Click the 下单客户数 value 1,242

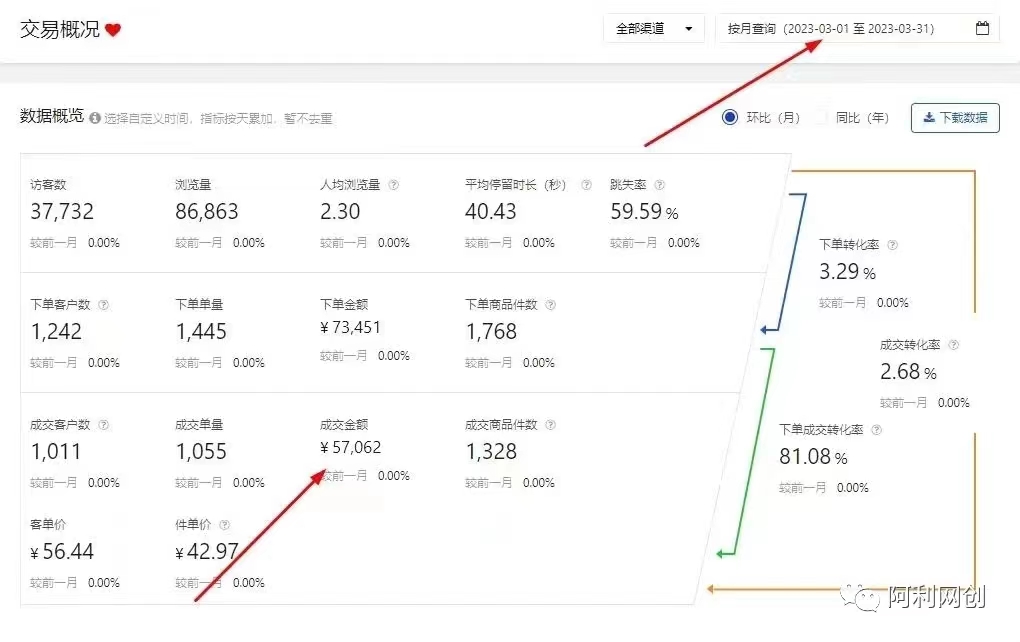(x=56, y=332)
